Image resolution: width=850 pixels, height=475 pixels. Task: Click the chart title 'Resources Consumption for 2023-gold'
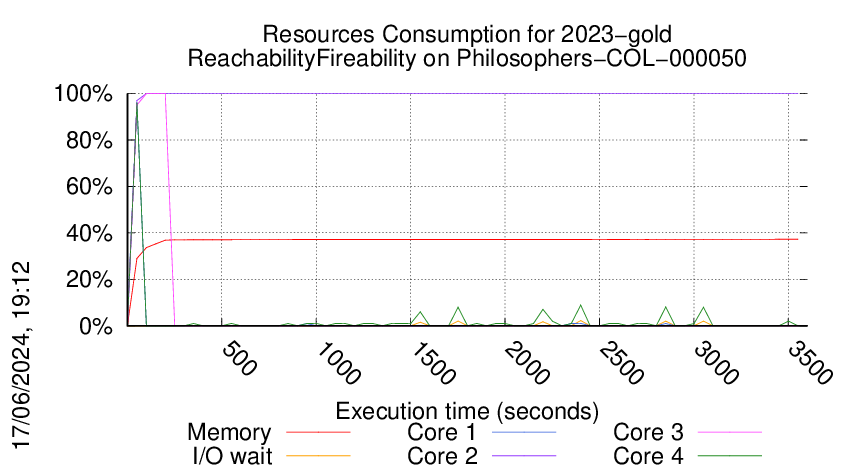coord(467,34)
